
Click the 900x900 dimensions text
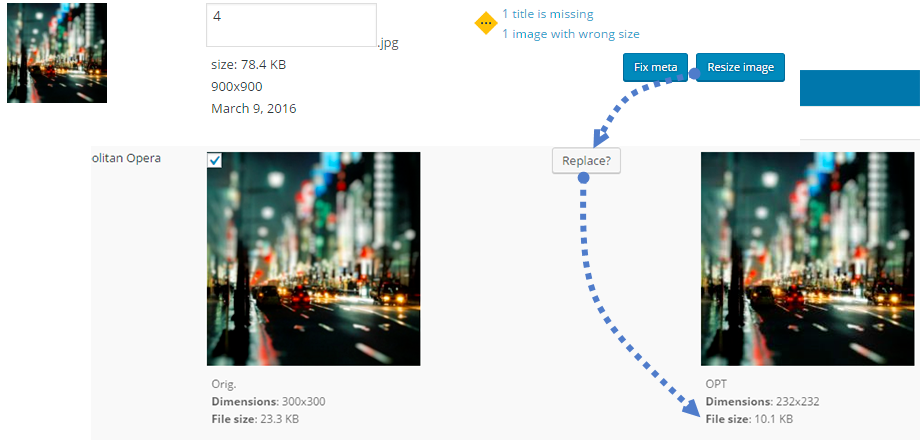(x=236, y=86)
